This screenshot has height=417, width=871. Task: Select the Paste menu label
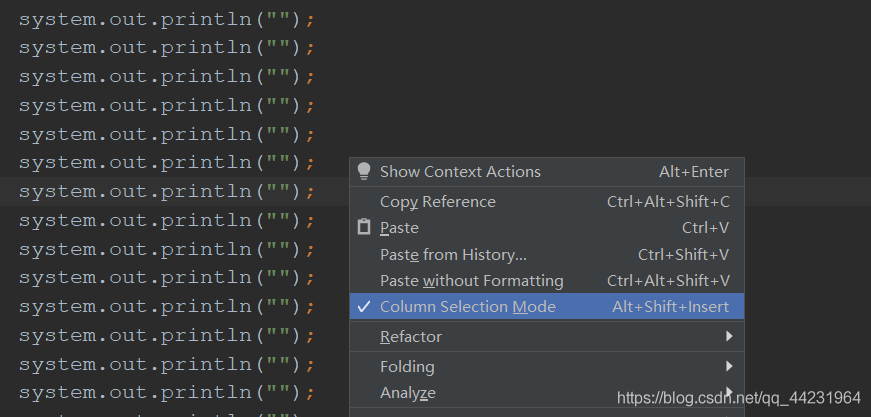(x=399, y=228)
